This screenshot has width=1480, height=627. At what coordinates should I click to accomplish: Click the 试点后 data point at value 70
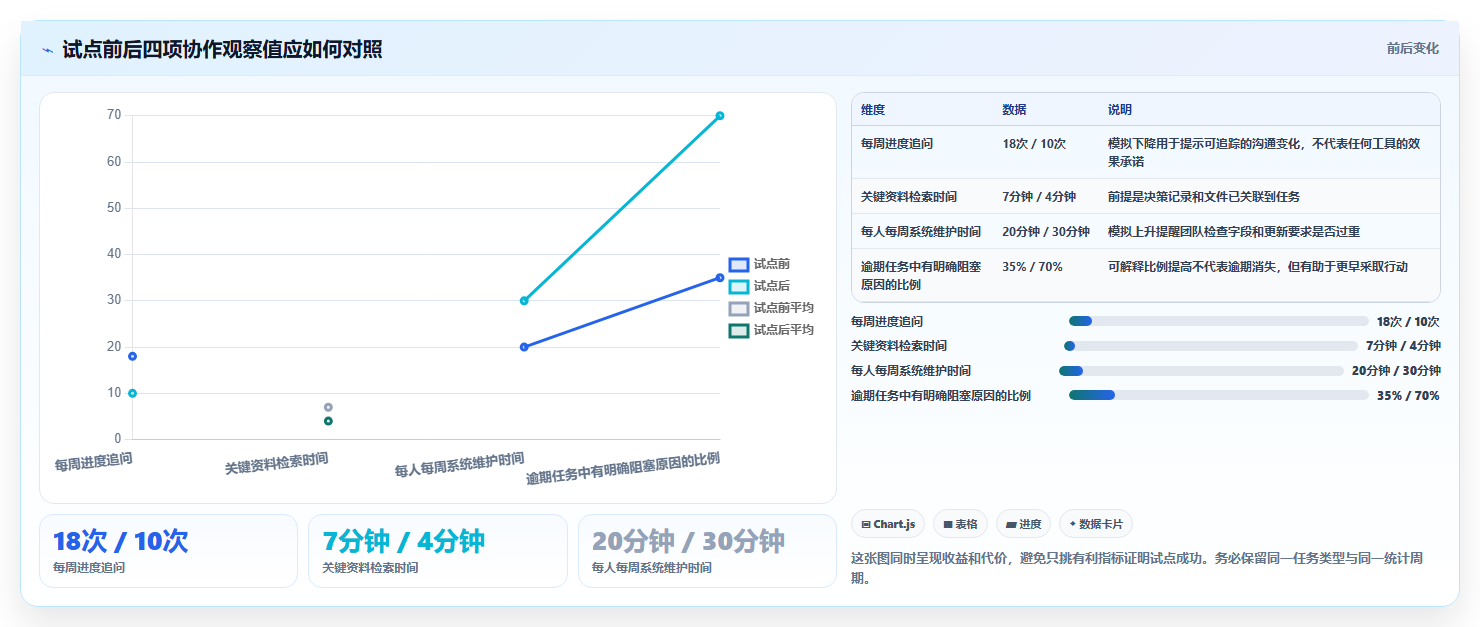point(720,116)
